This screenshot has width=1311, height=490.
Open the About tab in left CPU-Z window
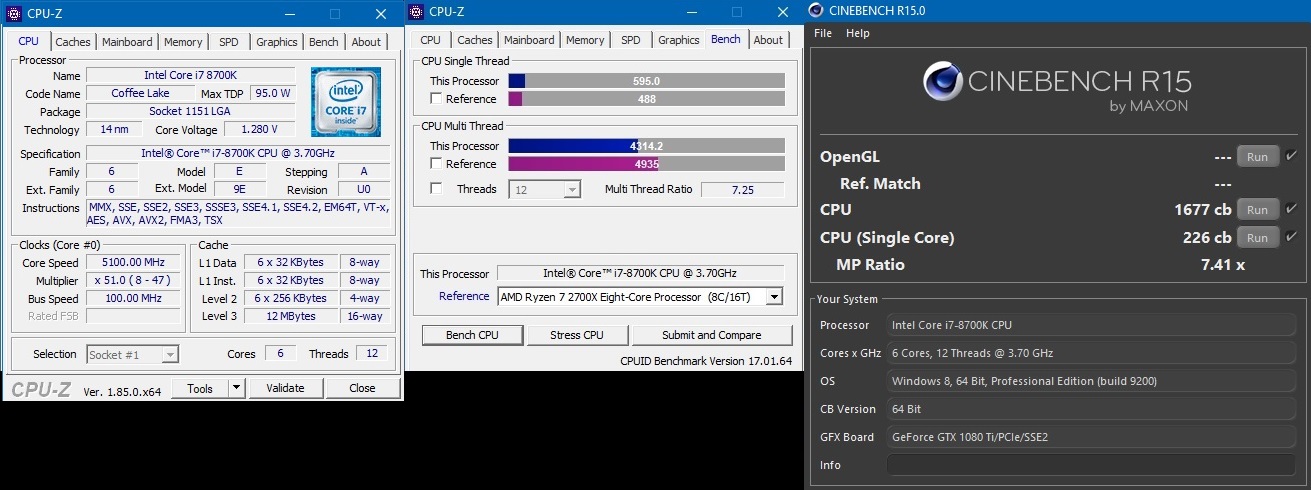(x=366, y=42)
